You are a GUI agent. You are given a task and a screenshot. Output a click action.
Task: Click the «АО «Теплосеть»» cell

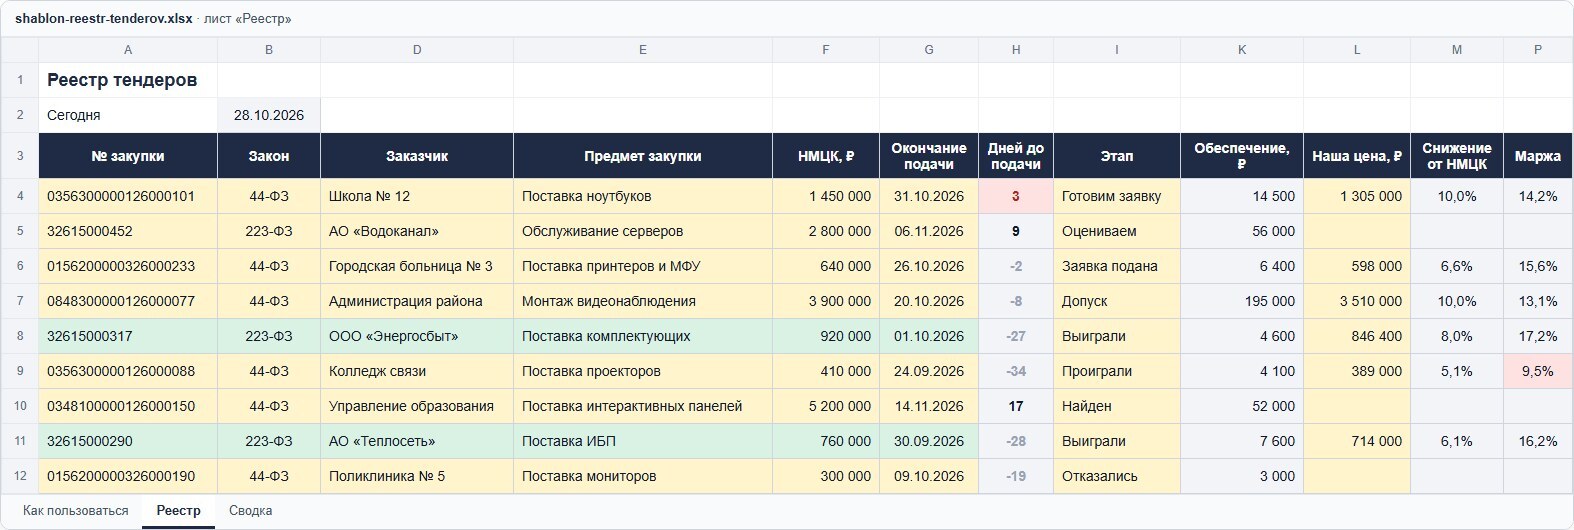(x=417, y=441)
